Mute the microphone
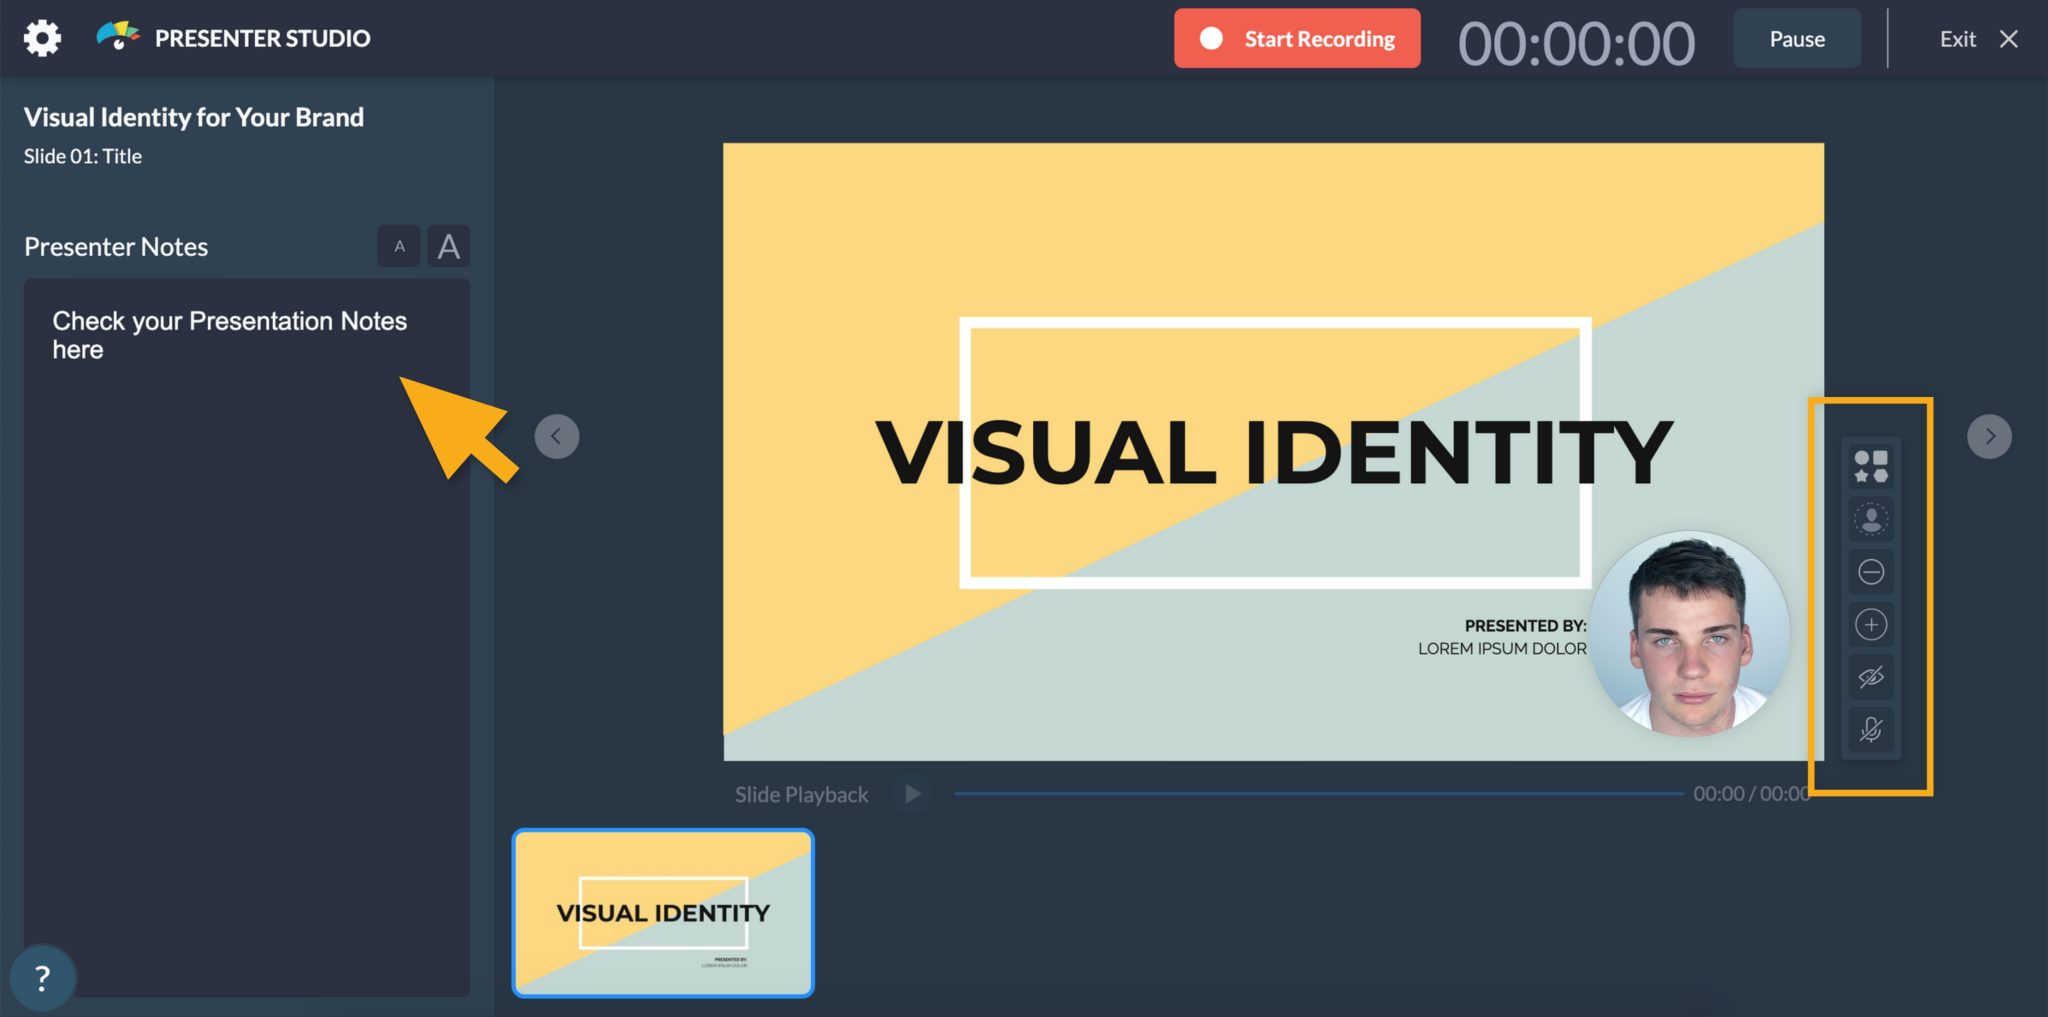 (x=1870, y=731)
